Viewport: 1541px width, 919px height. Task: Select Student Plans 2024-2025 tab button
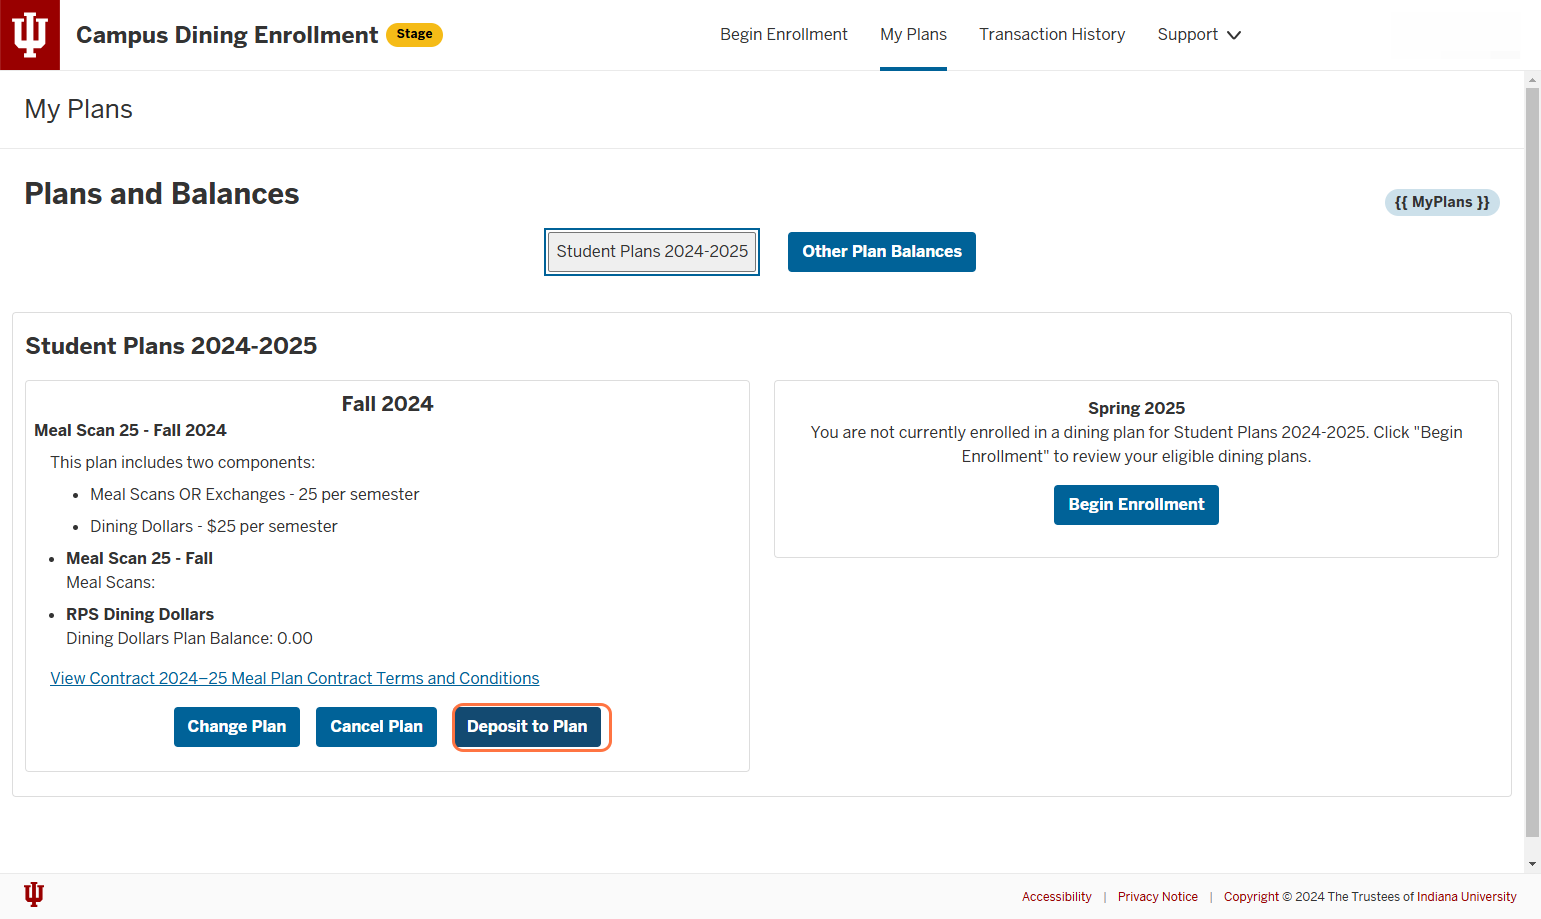[652, 252]
